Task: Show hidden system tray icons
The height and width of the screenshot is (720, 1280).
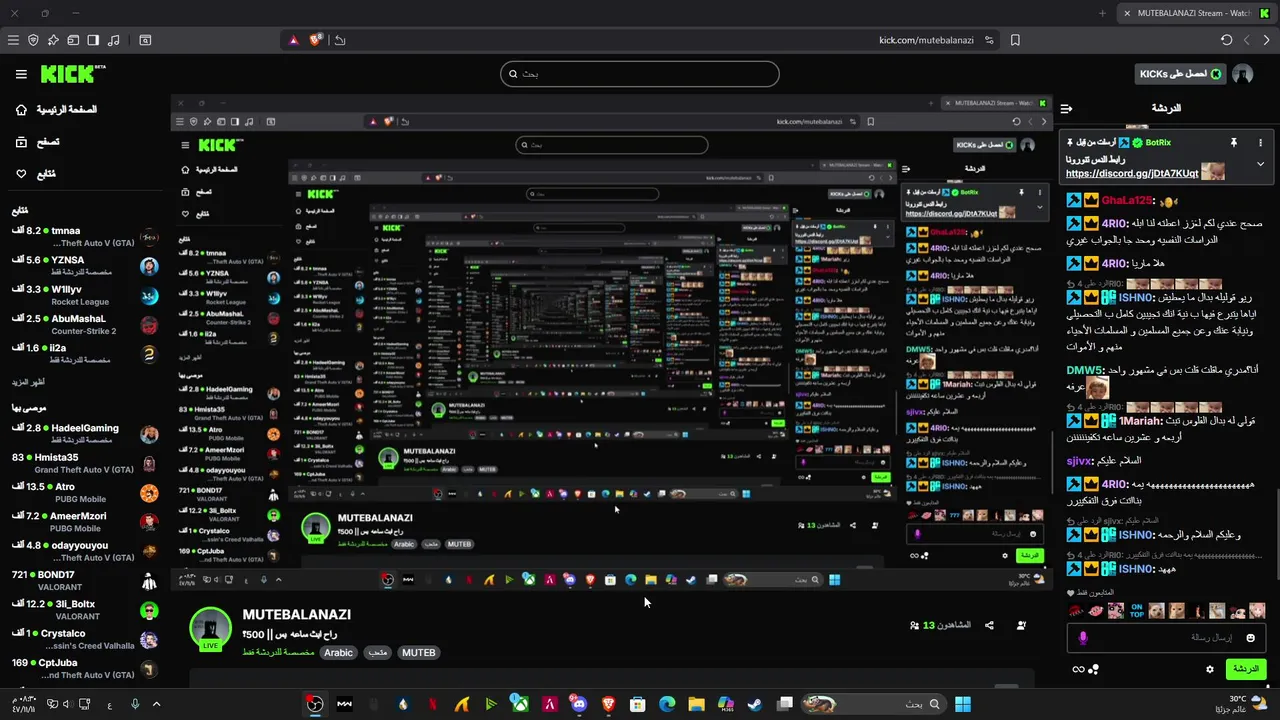Action: pyautogui.click(x=156, y=704)
